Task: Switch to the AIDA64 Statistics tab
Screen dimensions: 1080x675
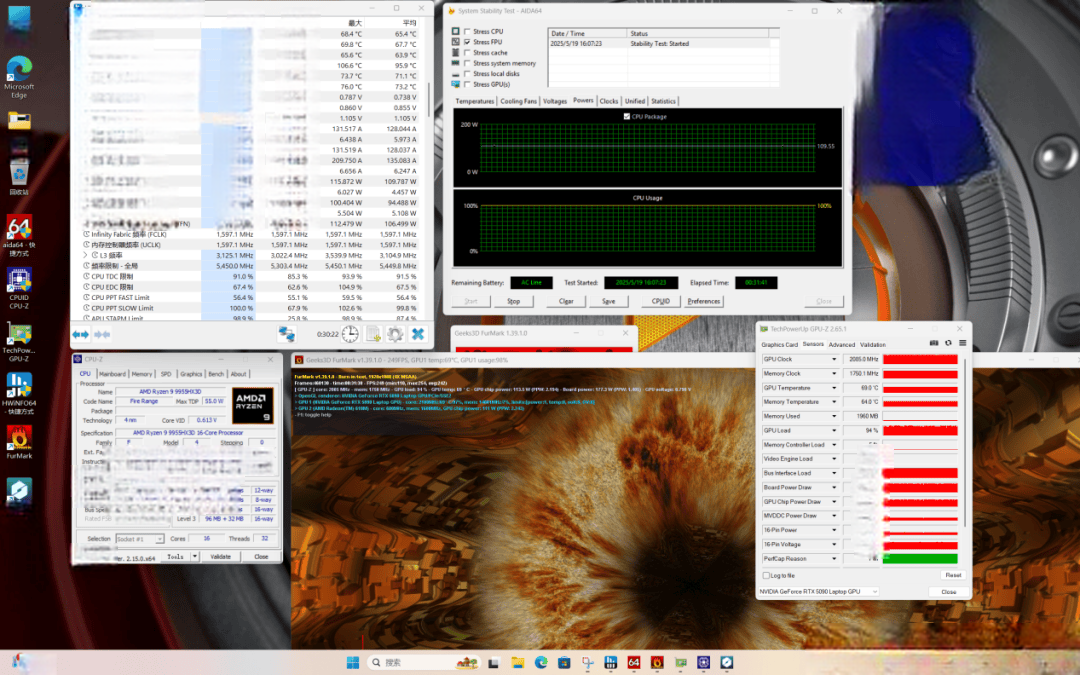Action: [x=663, y=101]
